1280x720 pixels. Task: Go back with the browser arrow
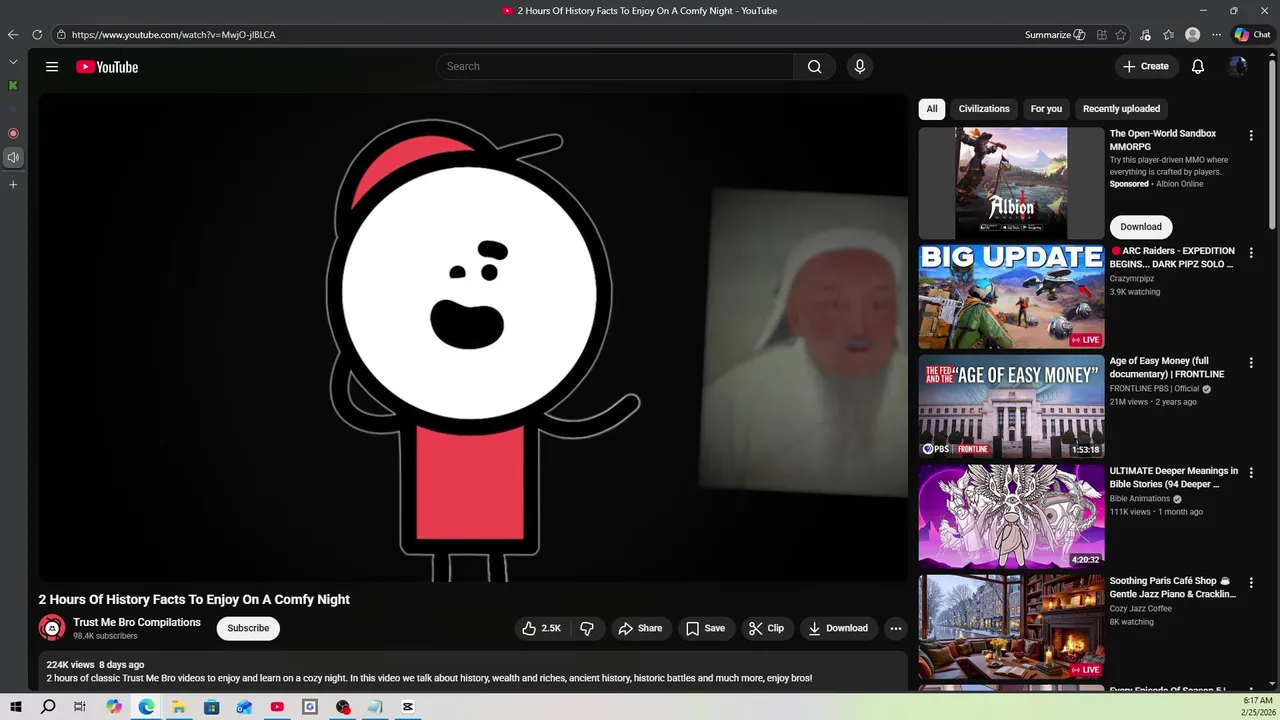coord(13,35)
